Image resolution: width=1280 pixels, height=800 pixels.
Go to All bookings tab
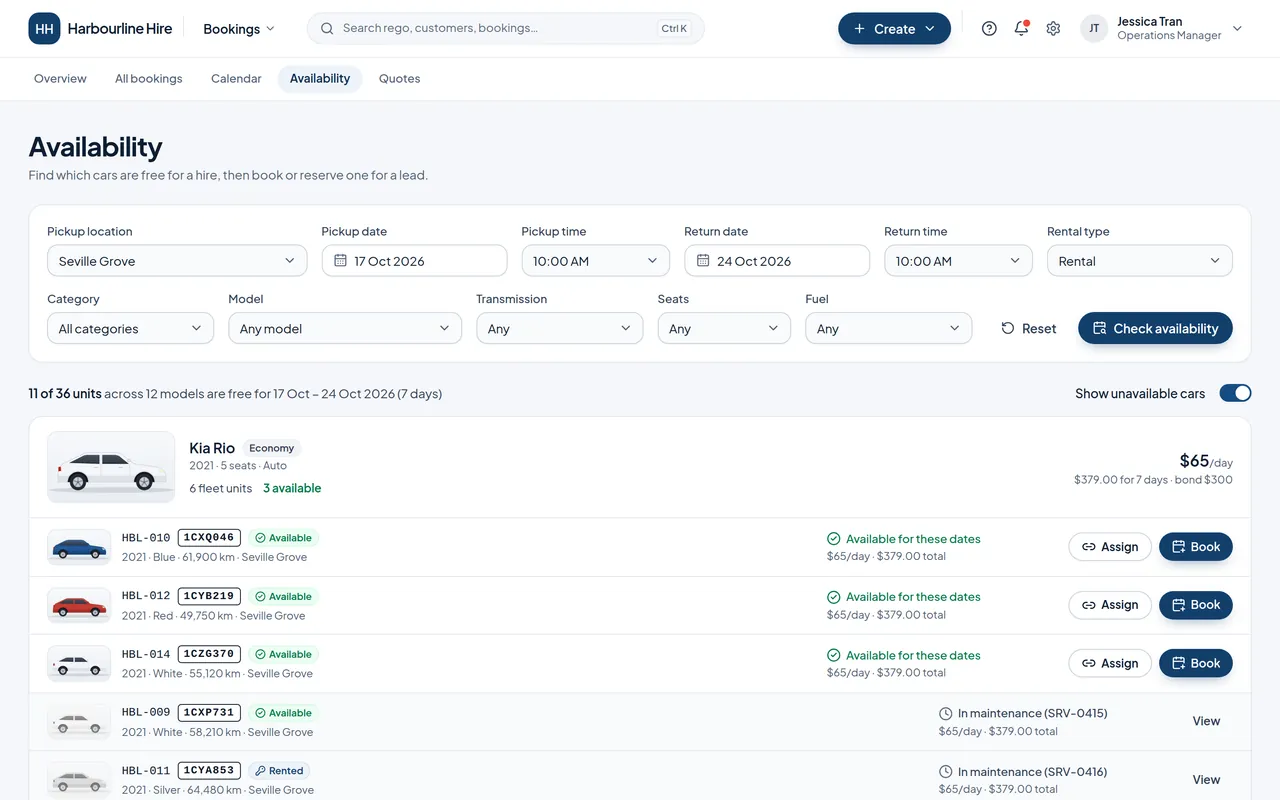point(149,79)
